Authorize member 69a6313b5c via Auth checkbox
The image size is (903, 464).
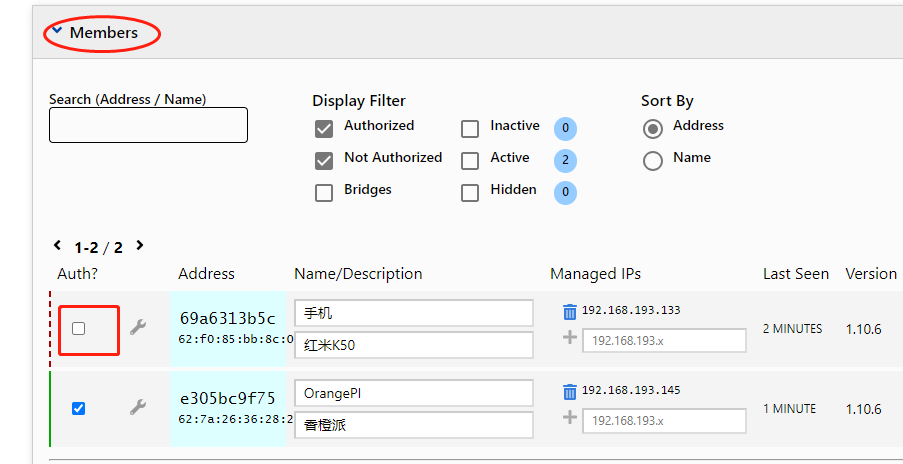pyautogui.click(x=79, y=328)
